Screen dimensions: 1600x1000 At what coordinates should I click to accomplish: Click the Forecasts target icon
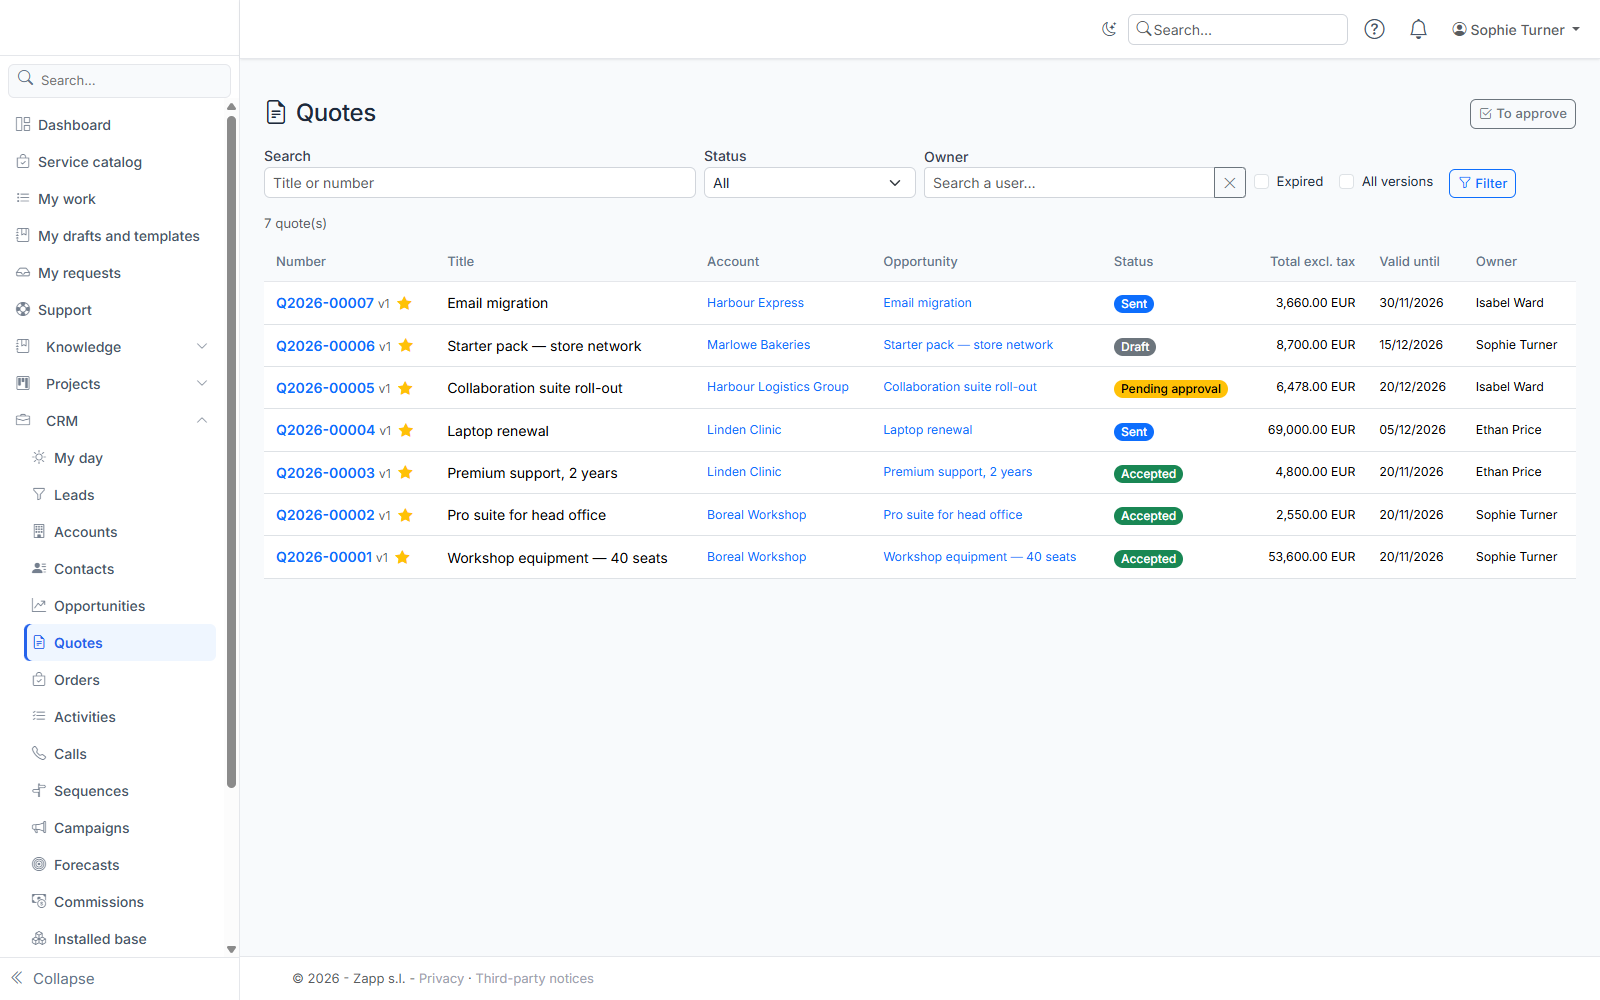(x=39, y=864)
